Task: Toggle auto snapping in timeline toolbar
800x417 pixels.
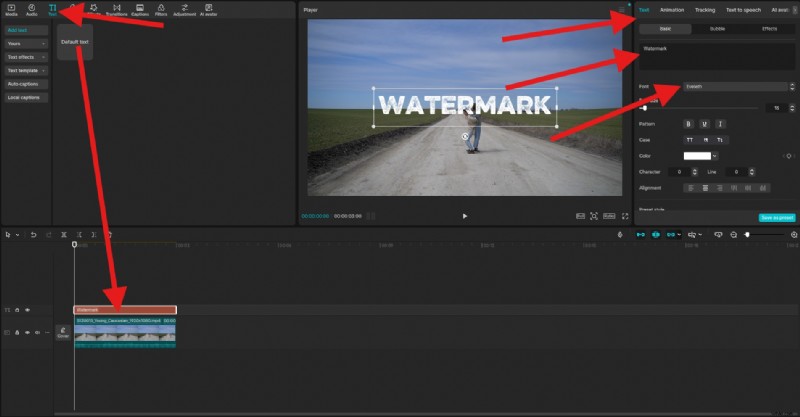Action: [656, 235]
